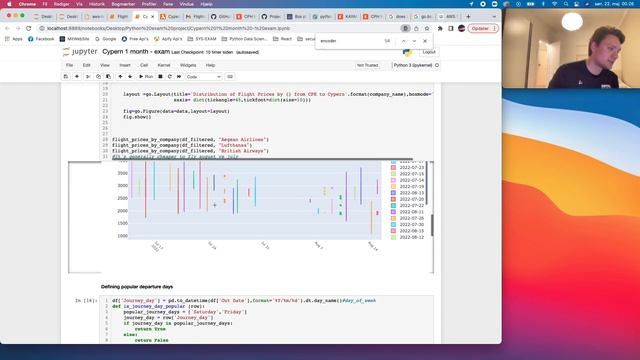Toggle the 2022-08-13 legend trace
The image size is (640, 360).
pos(407,193)
